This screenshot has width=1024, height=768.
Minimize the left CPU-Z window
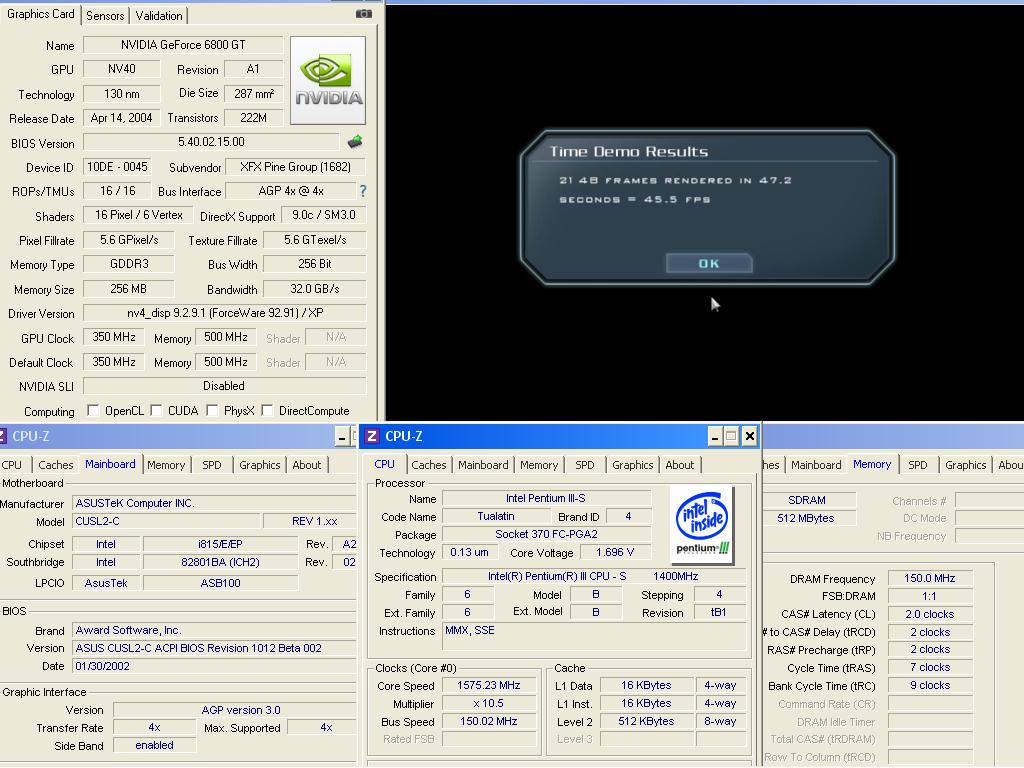pos(342,436)
